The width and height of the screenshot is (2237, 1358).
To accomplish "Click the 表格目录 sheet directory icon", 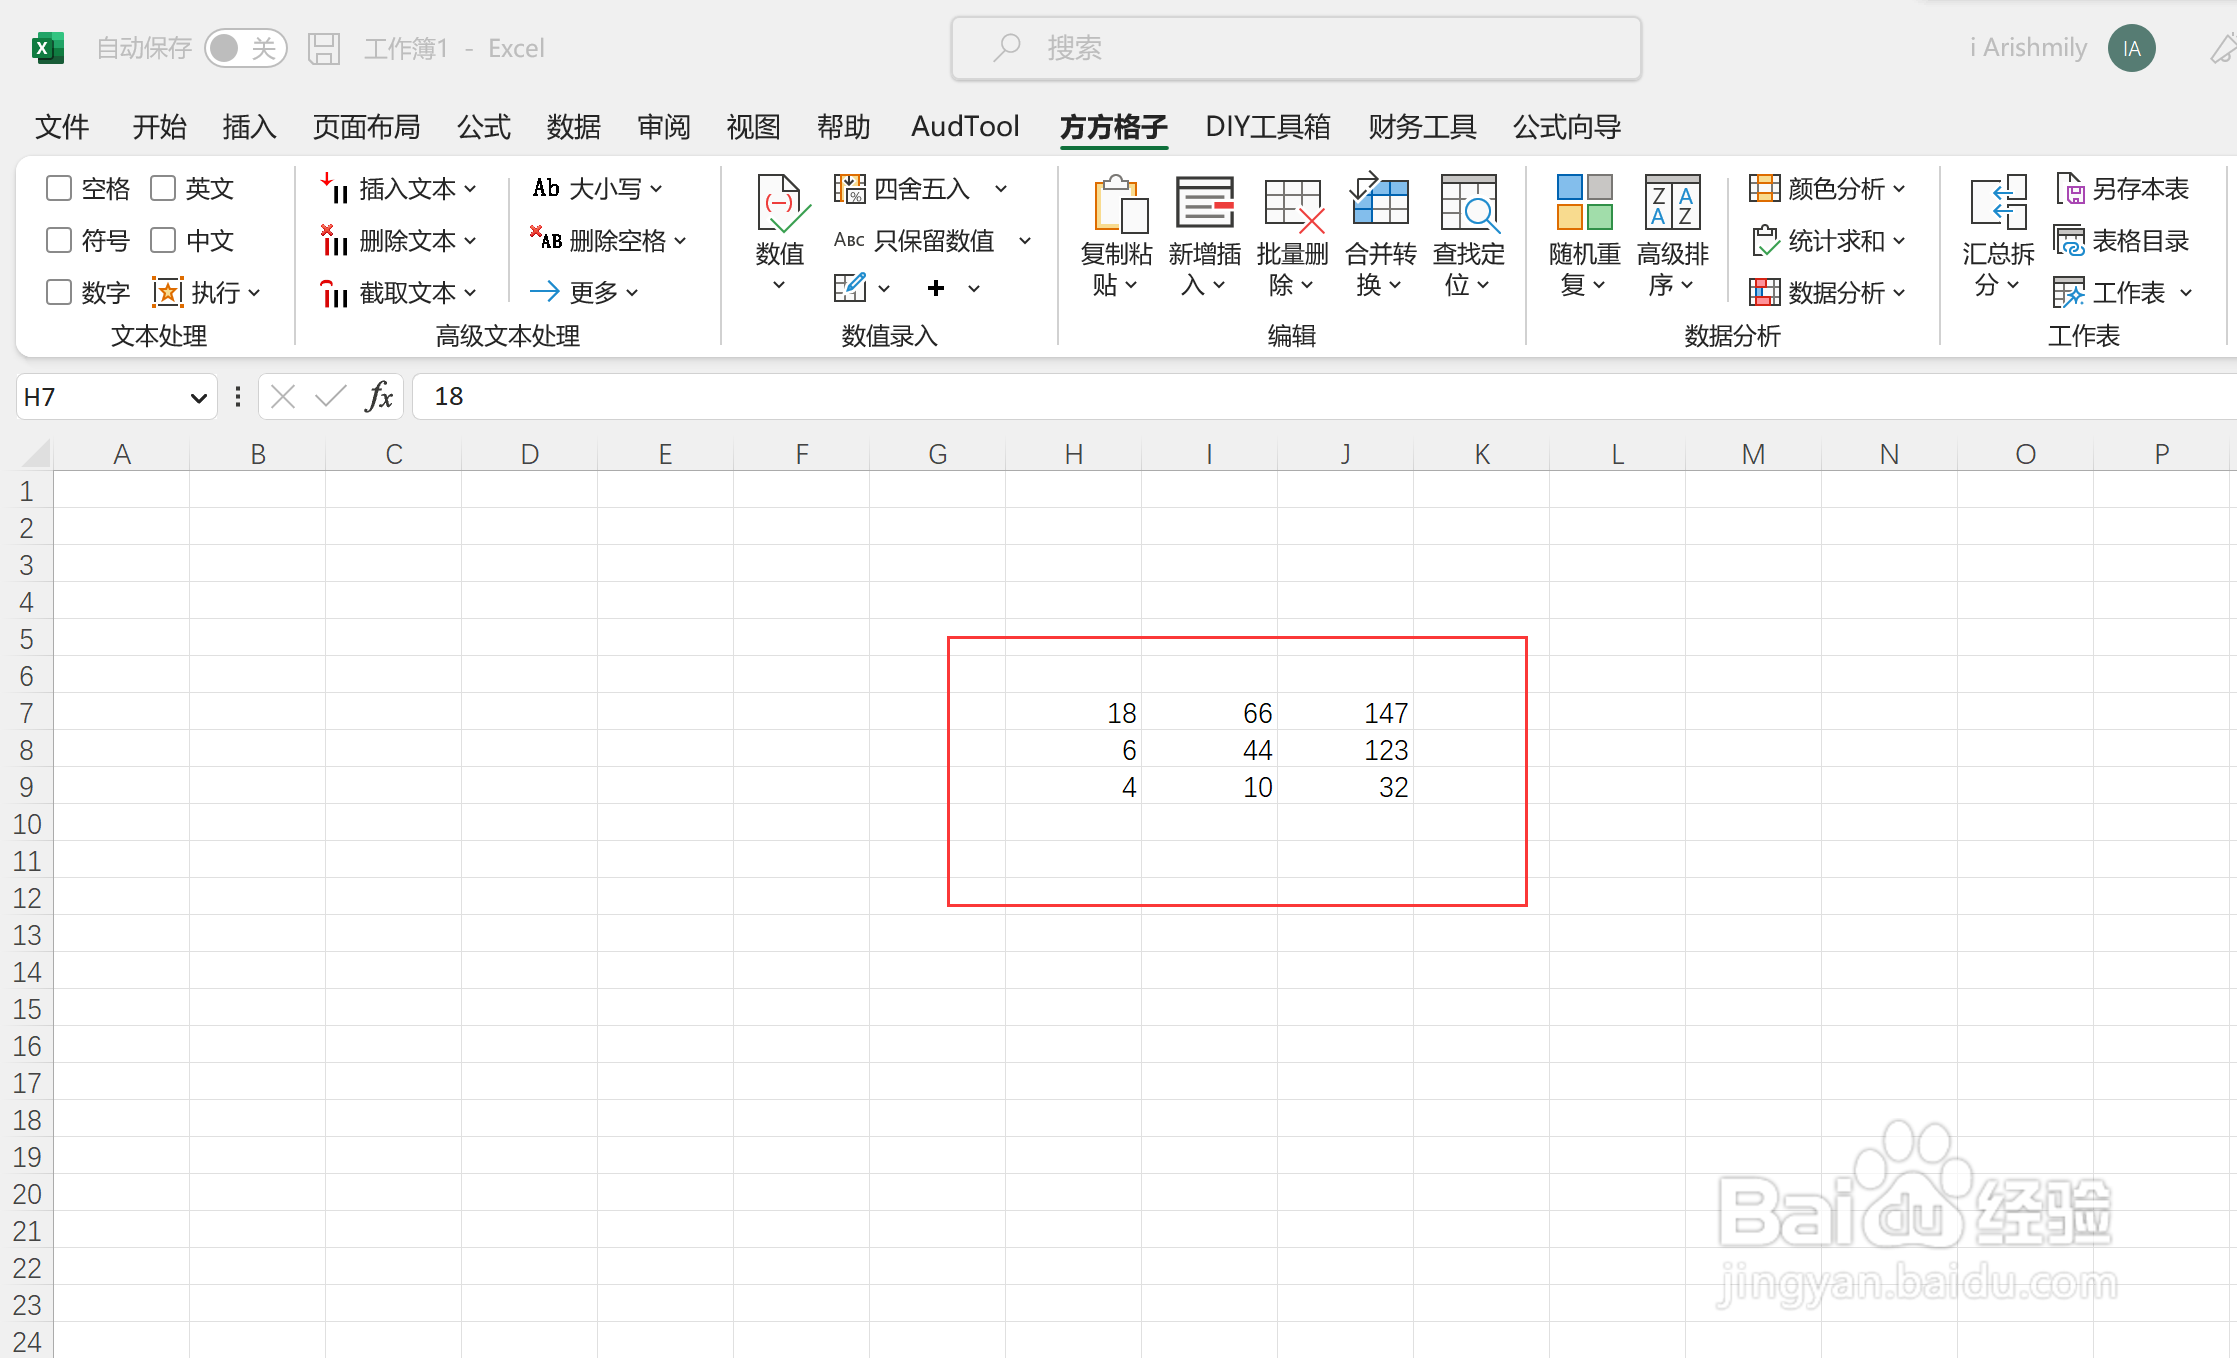I will coord(2070,240).
